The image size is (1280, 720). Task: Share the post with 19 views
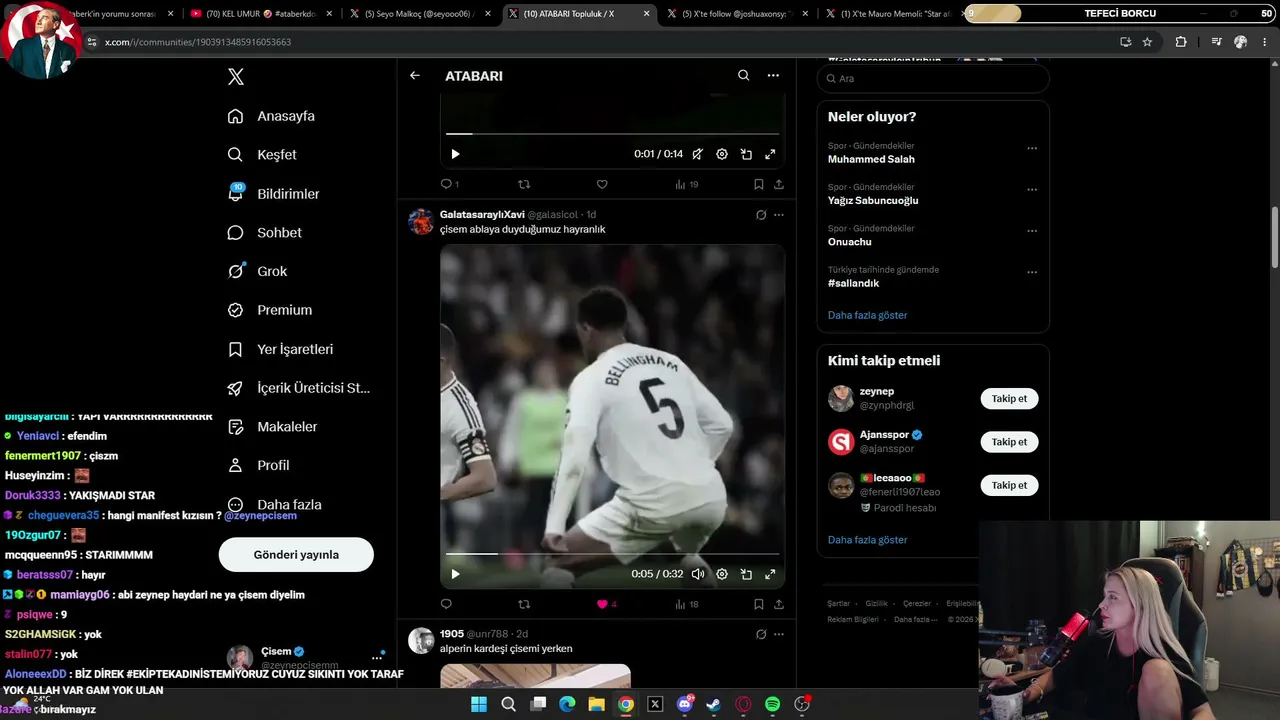(779, 184)
